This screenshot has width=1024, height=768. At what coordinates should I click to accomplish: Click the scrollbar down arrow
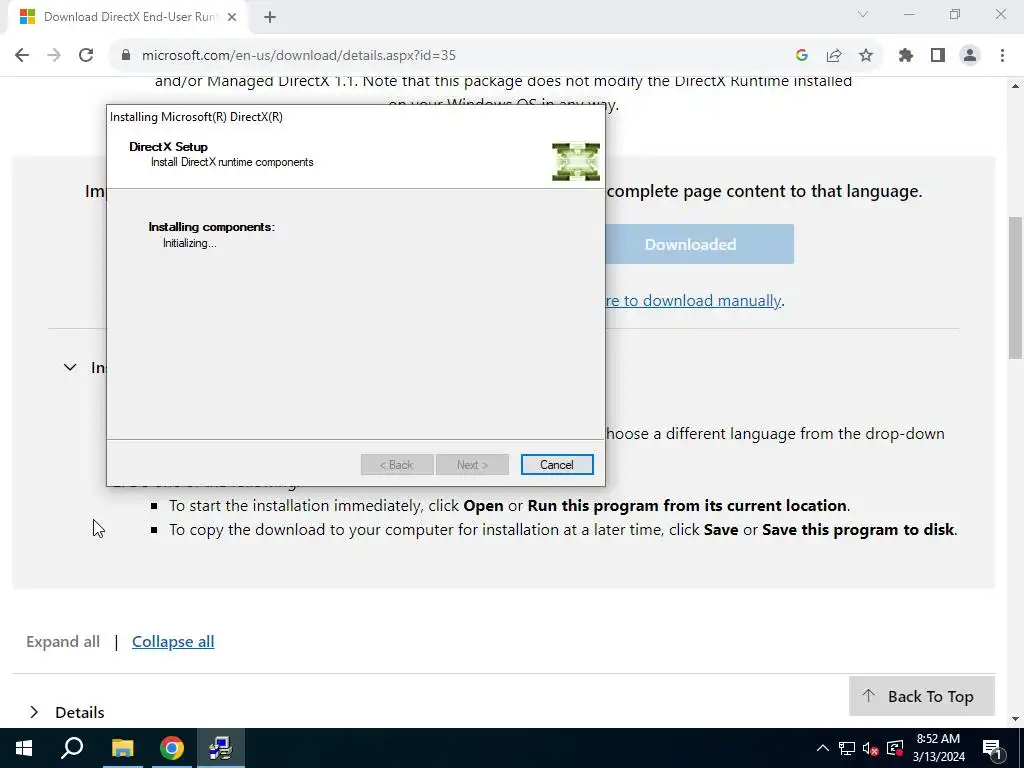pyautogui.click(x=1016, y=720)
